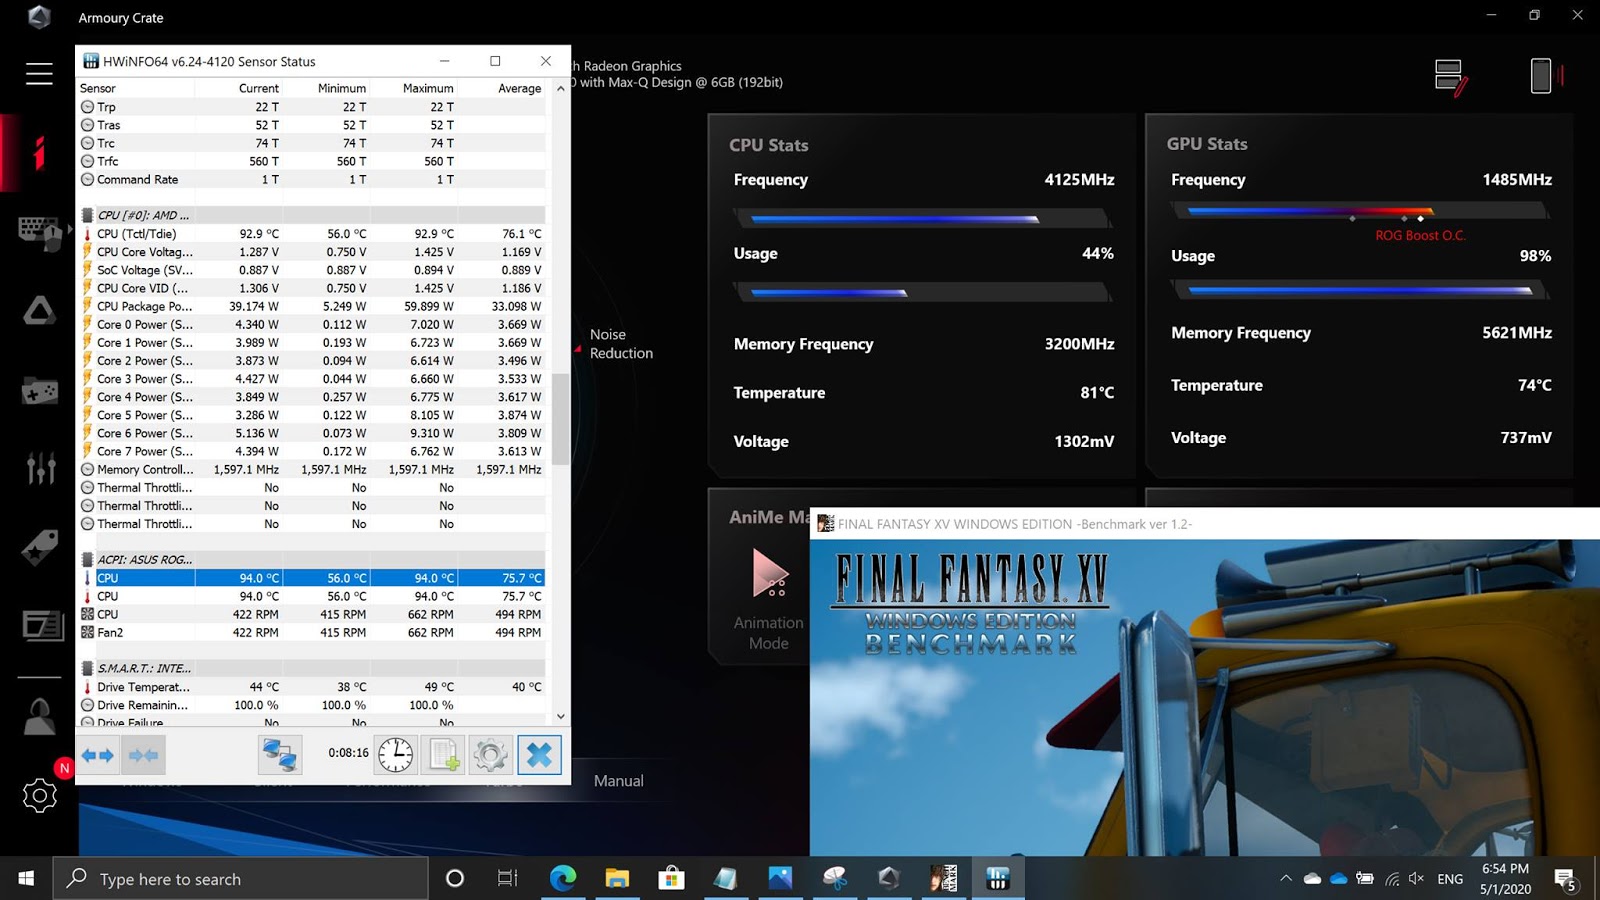Open the Photos app from the taskbar

[779, 878]
